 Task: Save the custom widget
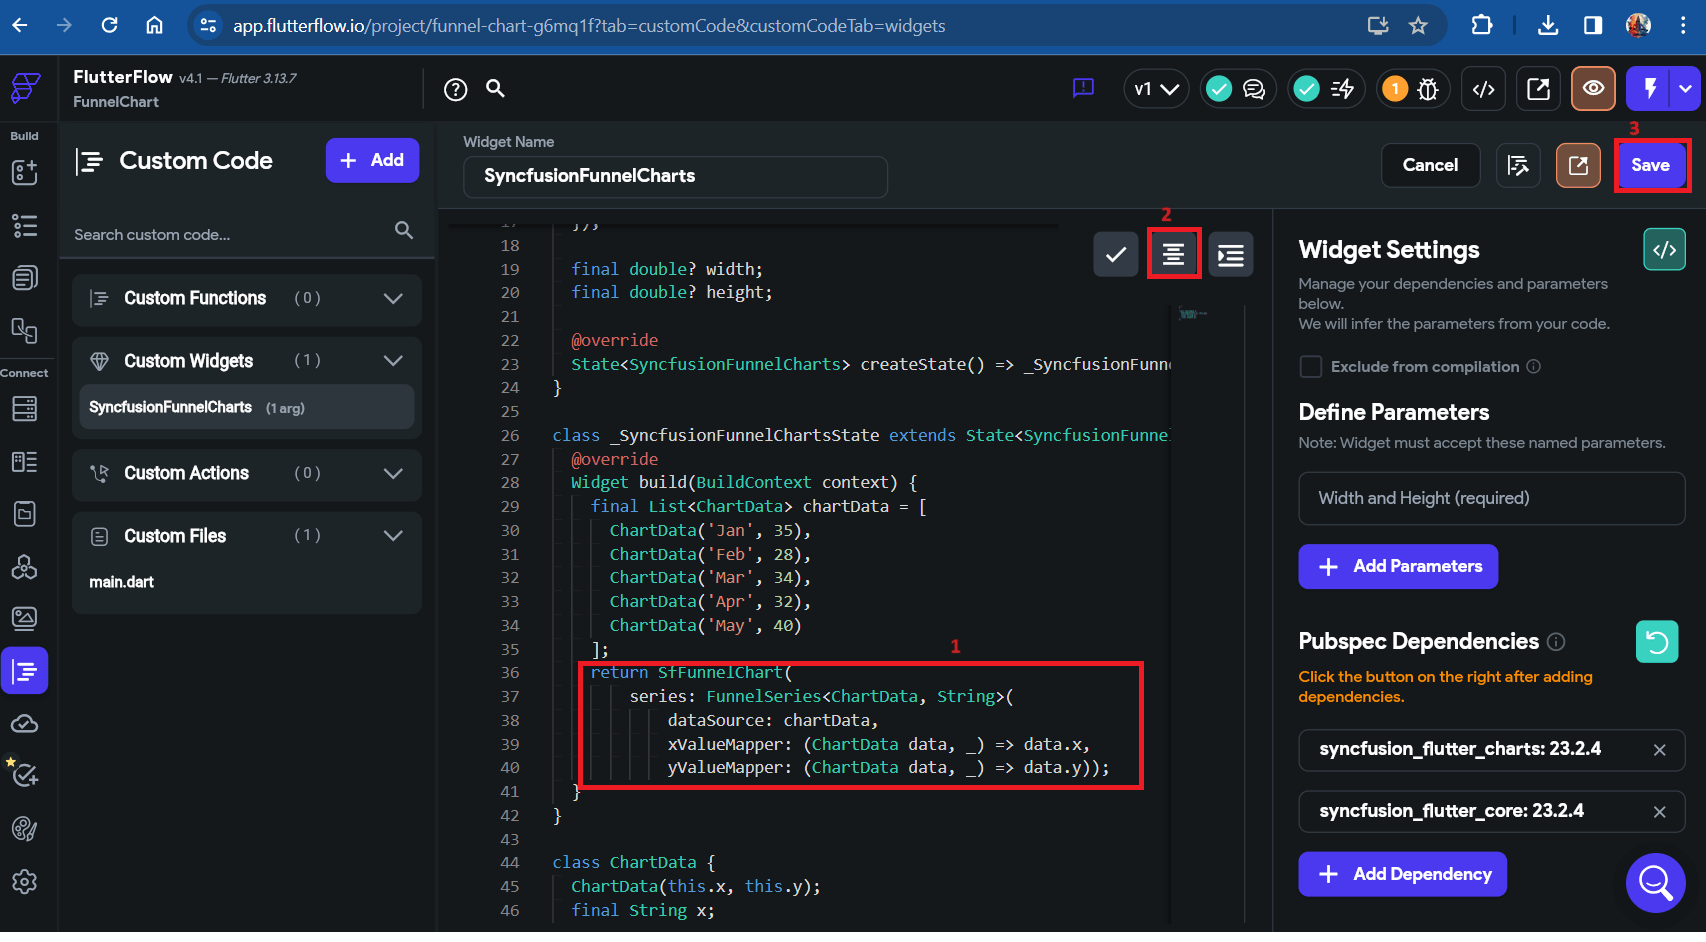(1651, 165)
